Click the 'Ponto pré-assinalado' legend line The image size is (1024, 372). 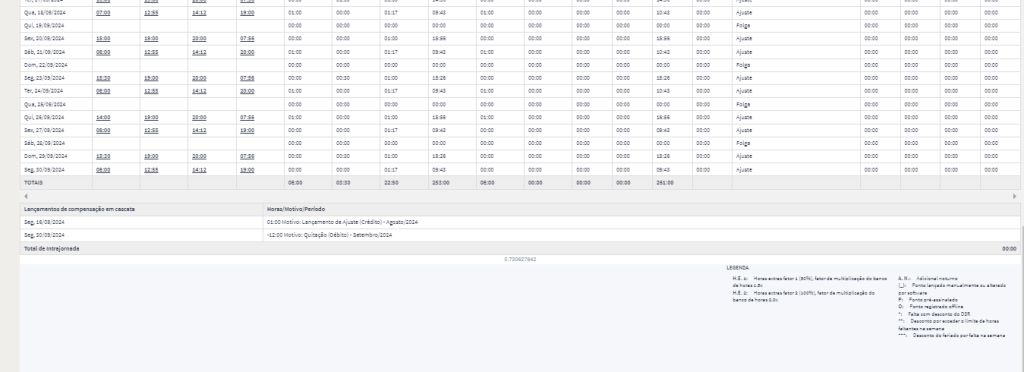click(928, 300)
